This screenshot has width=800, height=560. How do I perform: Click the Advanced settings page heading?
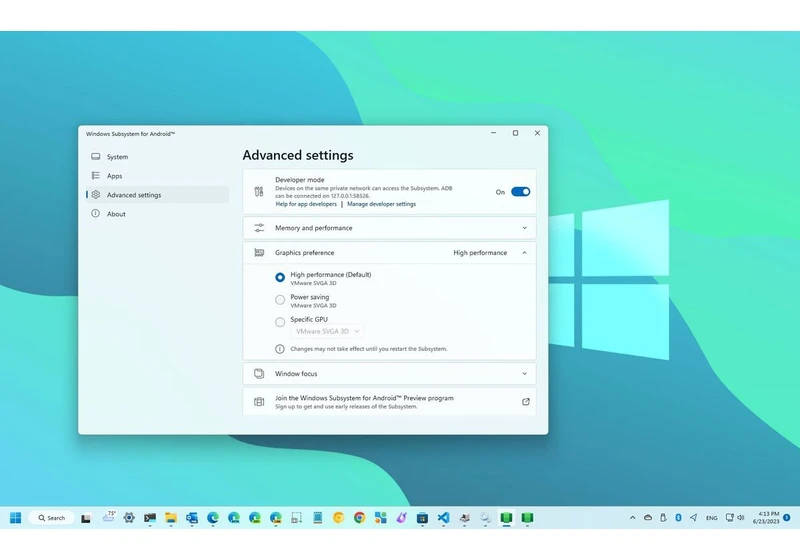[x=298, y=155]
